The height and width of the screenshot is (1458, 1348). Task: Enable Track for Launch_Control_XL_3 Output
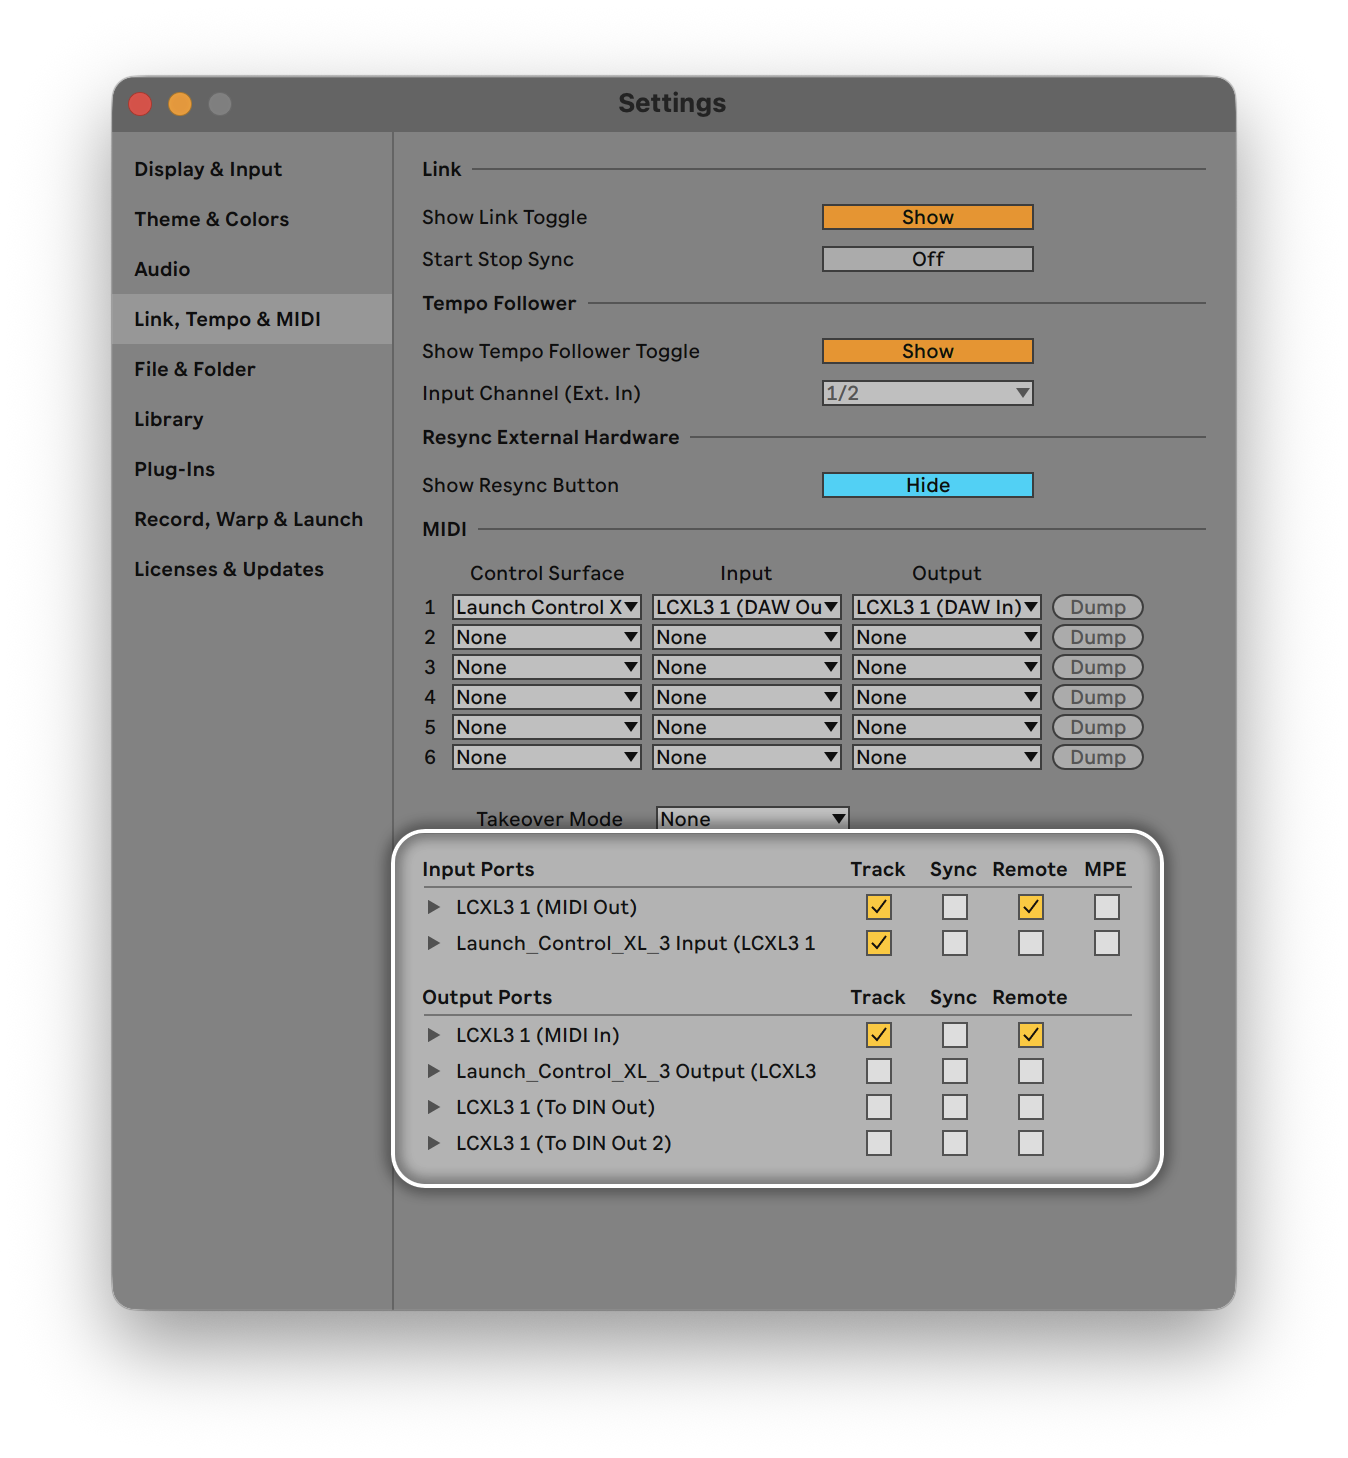pos(879,1071)
